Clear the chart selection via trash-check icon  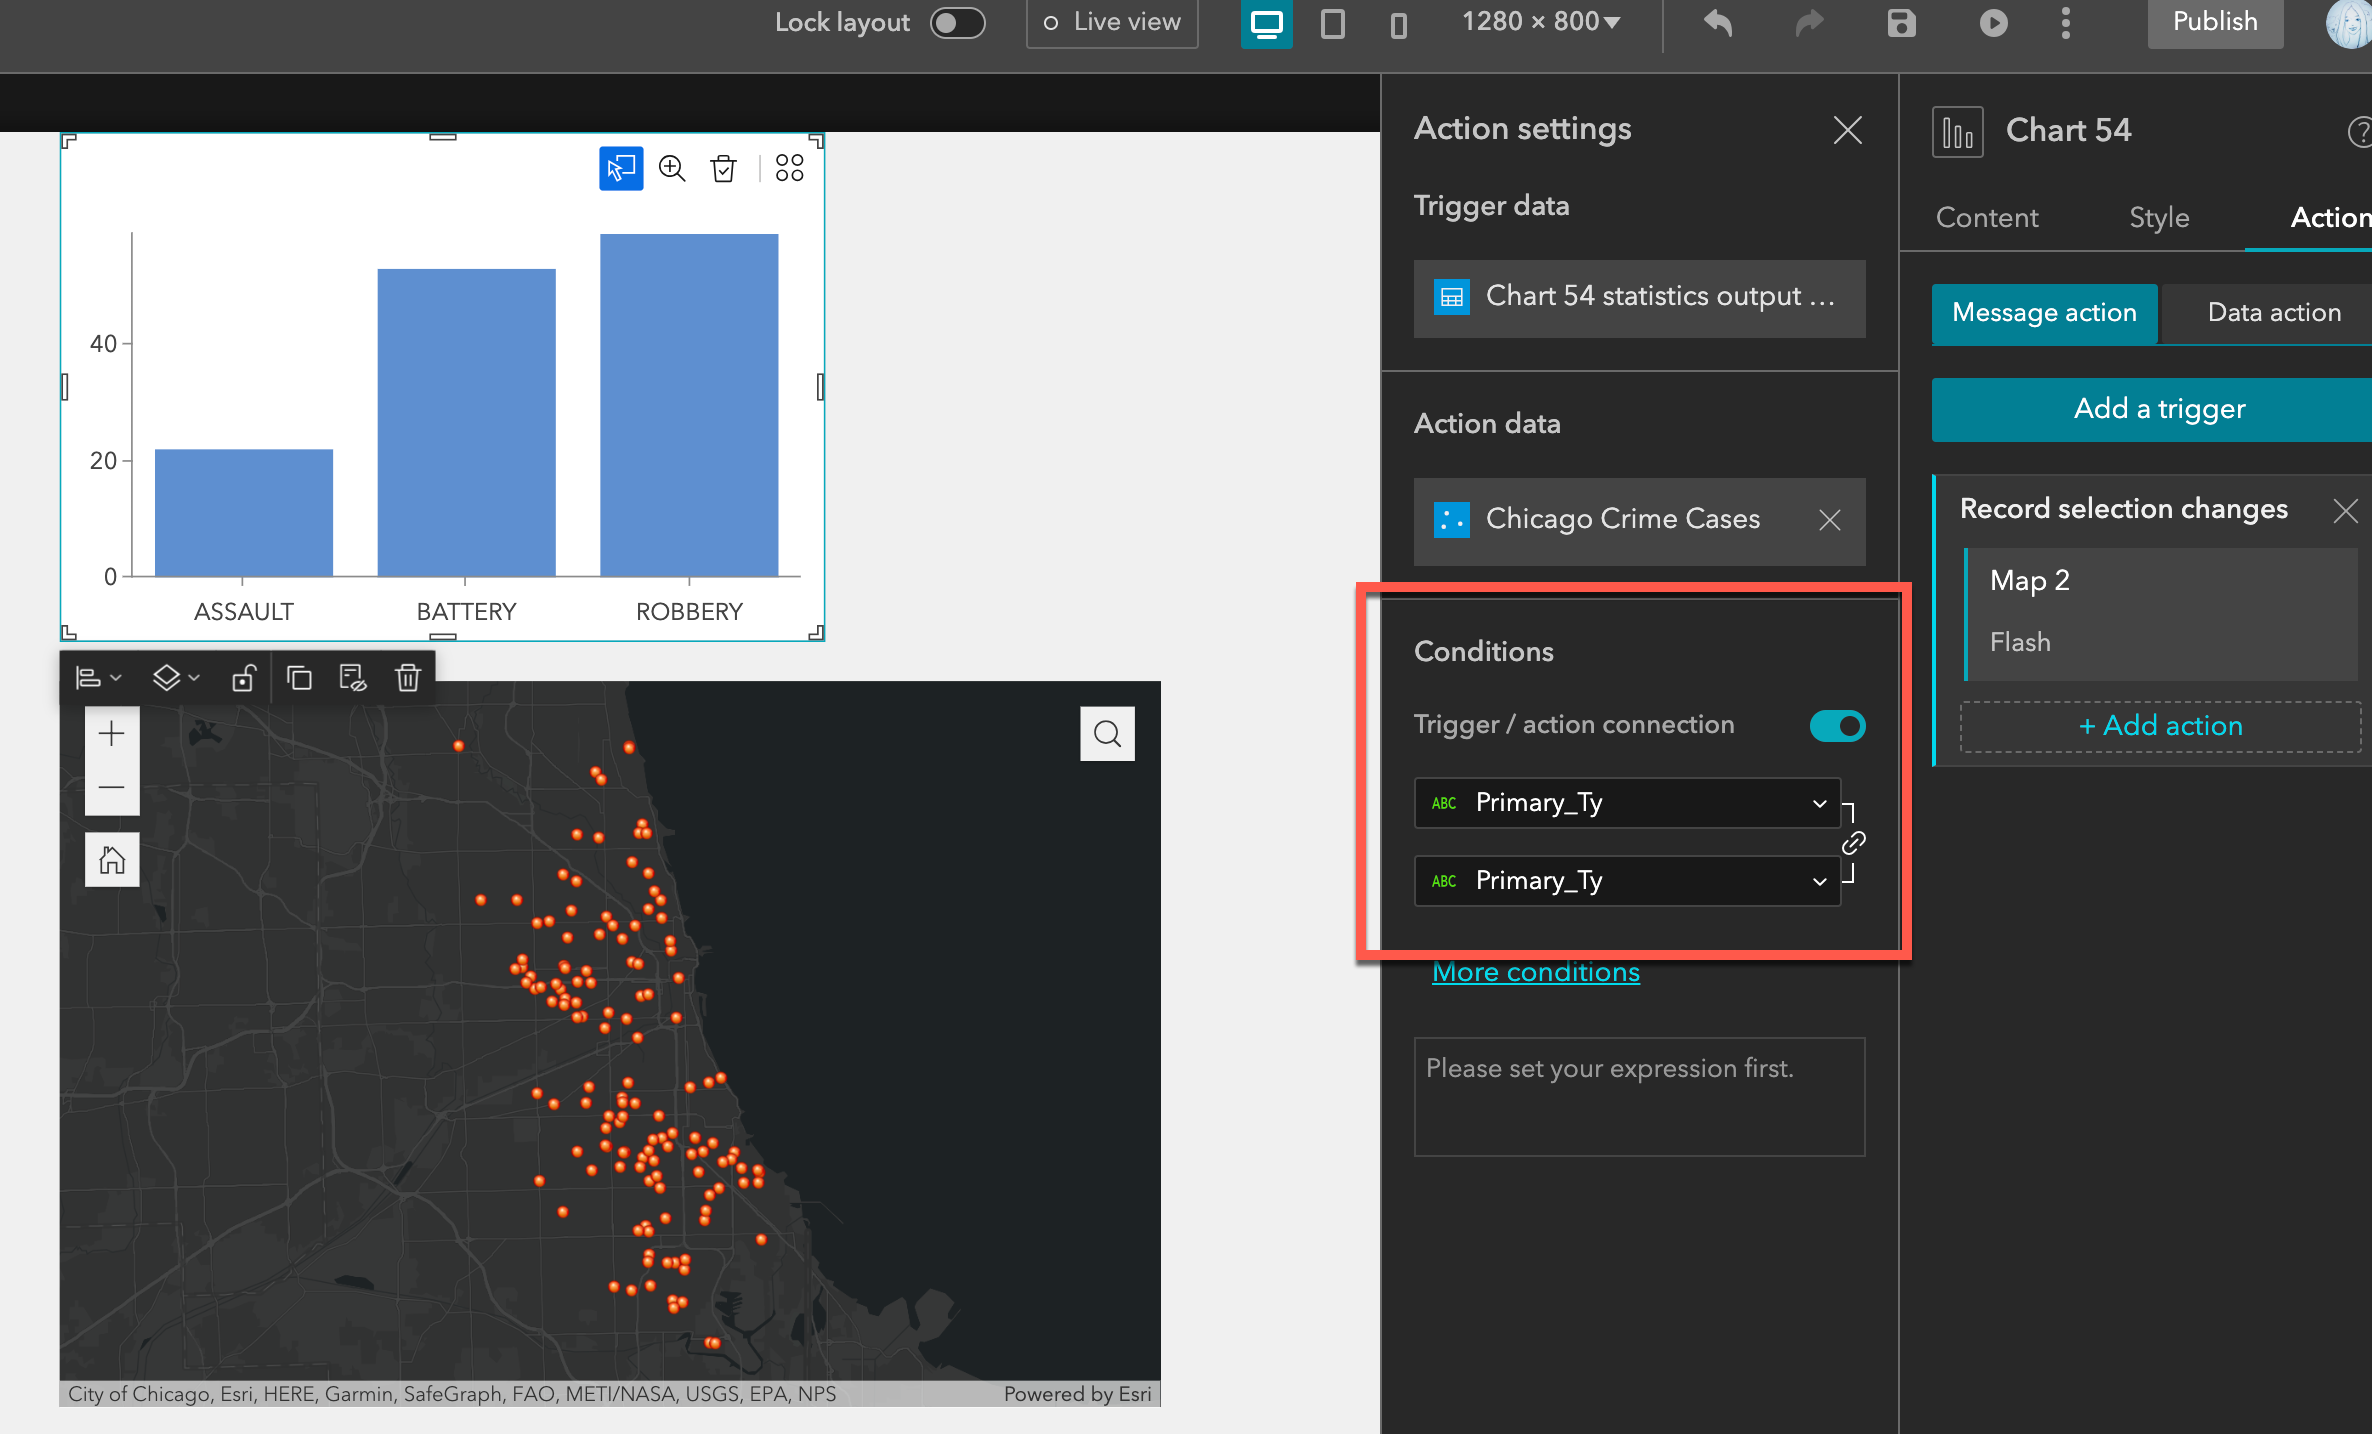coord(723,168)
